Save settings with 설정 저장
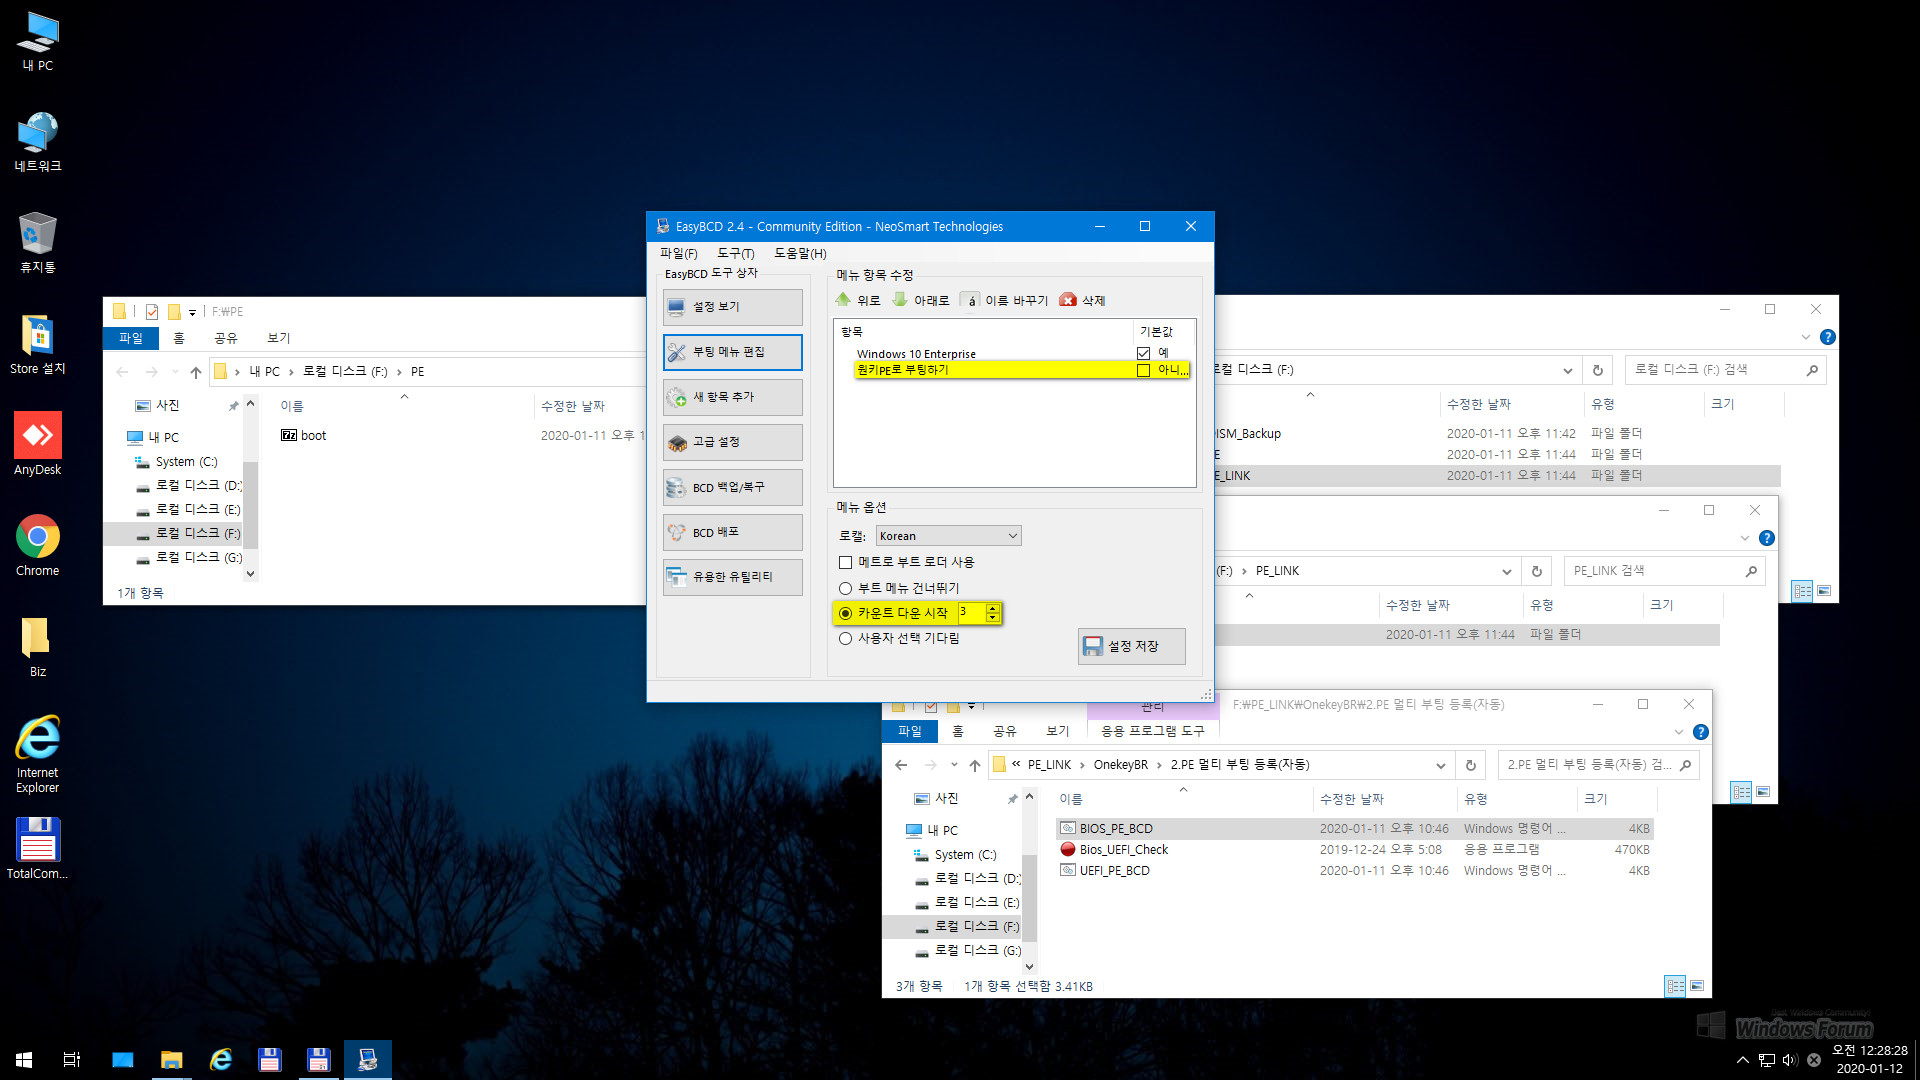Screen dimensions: 1920x1080 click(x=1132, y=646)
